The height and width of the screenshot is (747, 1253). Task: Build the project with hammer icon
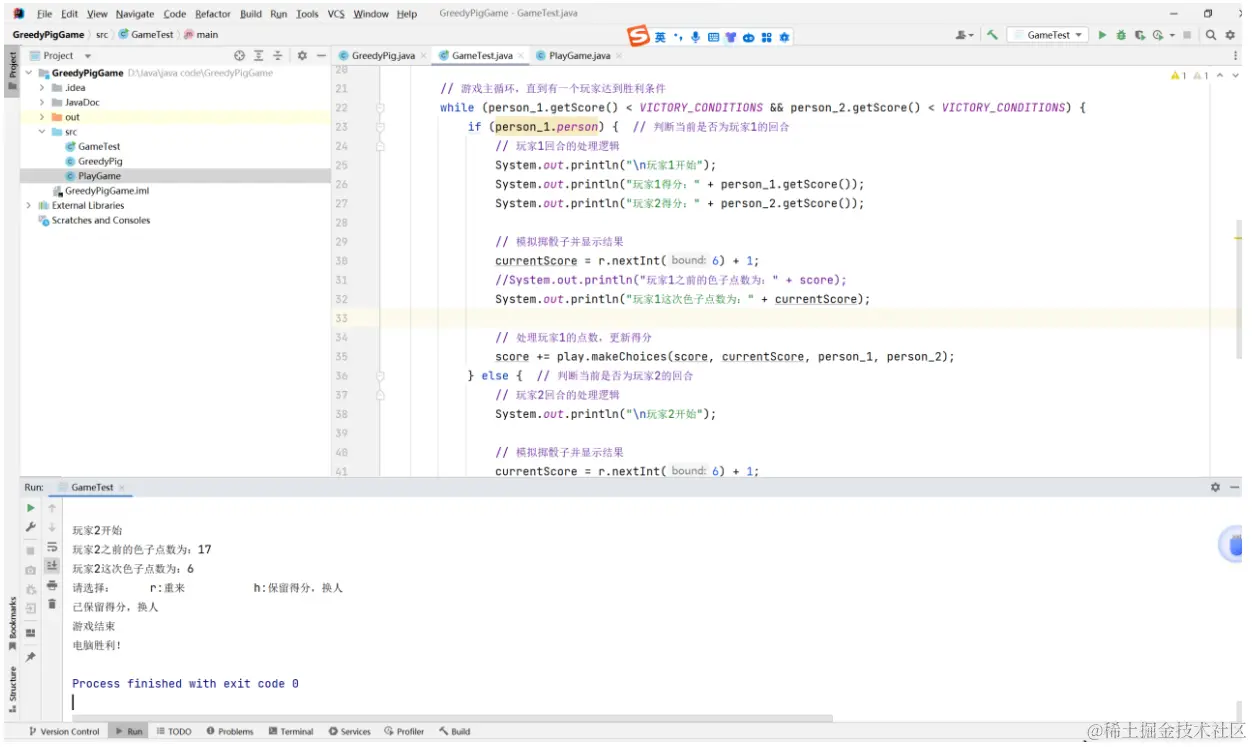(992, 35)
